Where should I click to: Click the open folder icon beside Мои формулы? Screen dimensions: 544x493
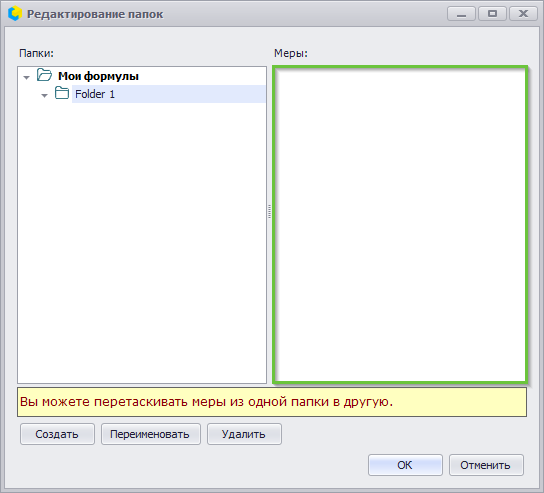[44, 75]
